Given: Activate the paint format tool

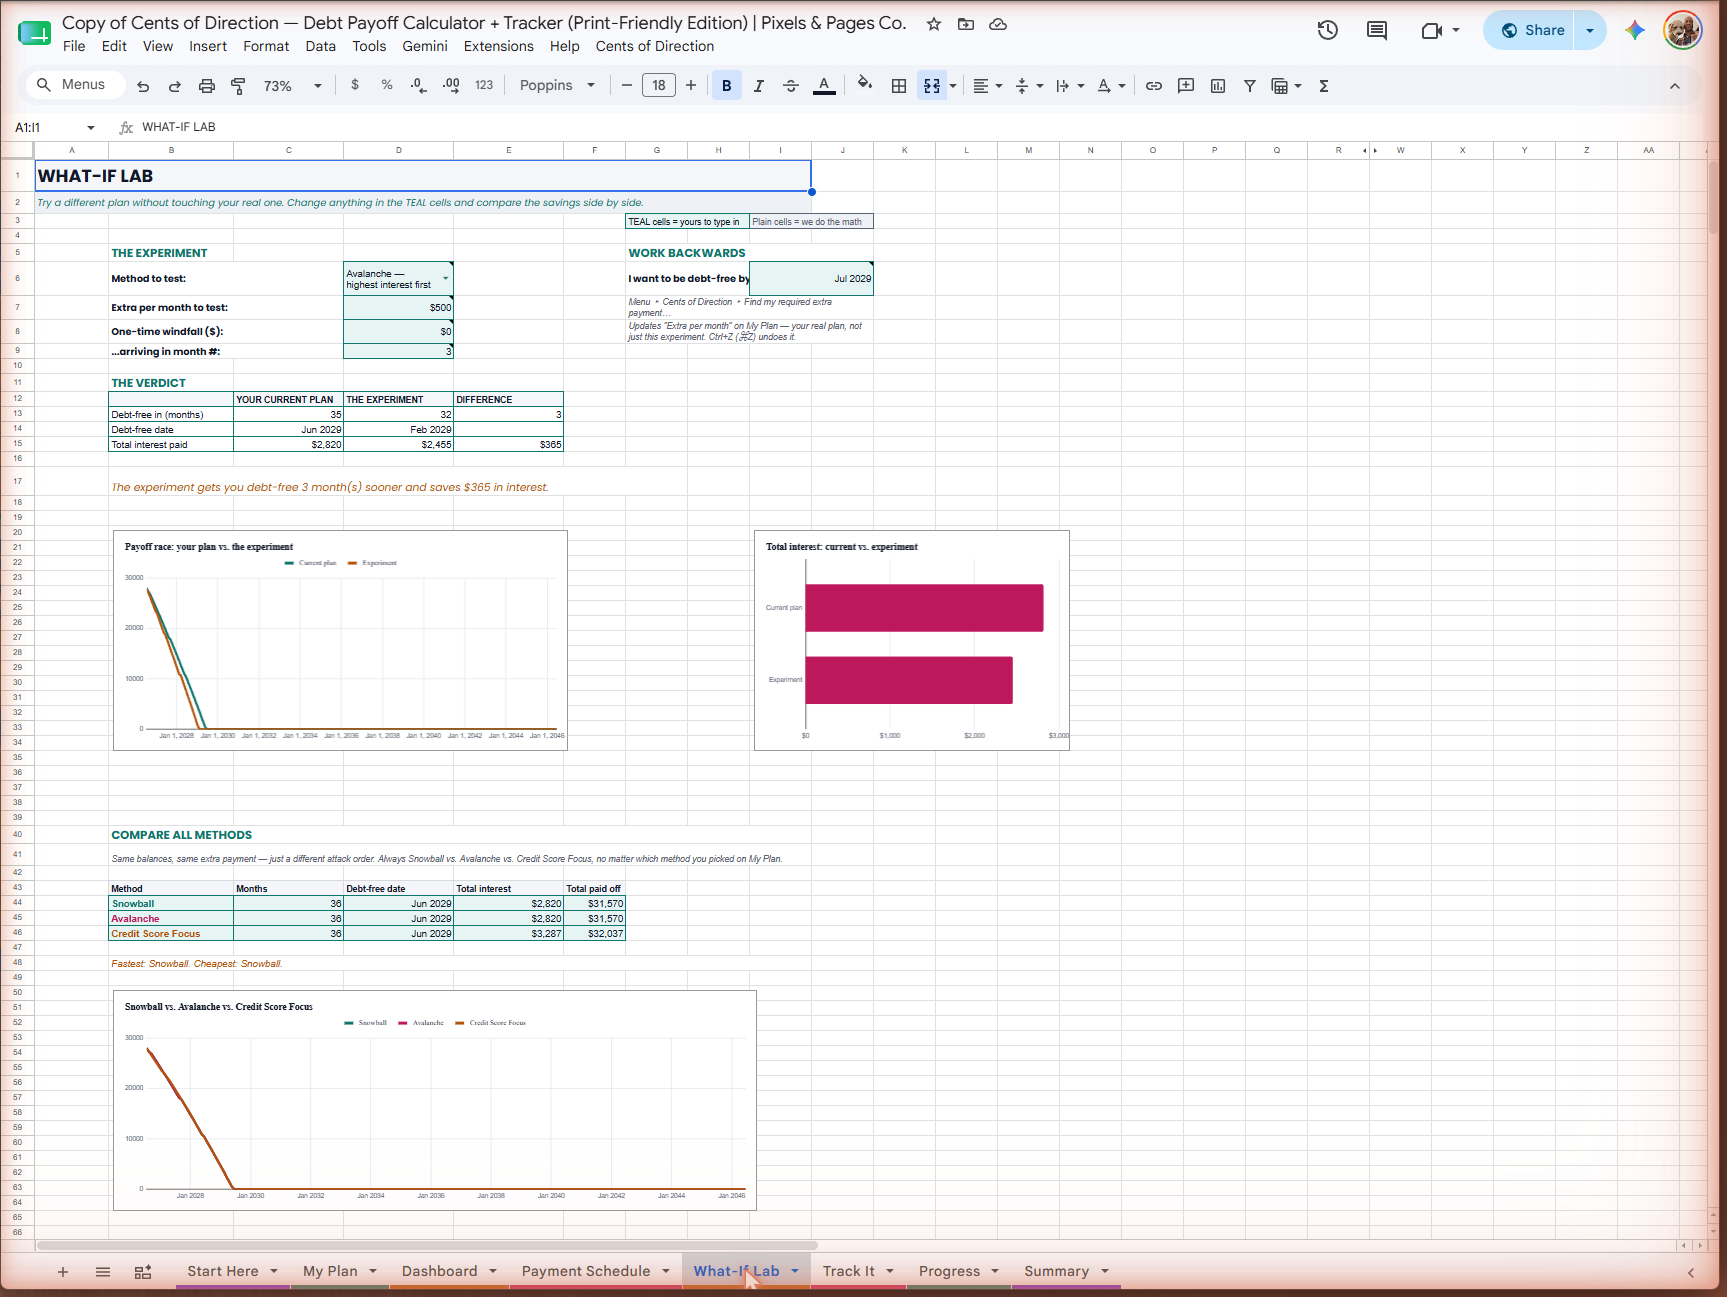Looking at the screenshot, I should click(x=238, y=86).
